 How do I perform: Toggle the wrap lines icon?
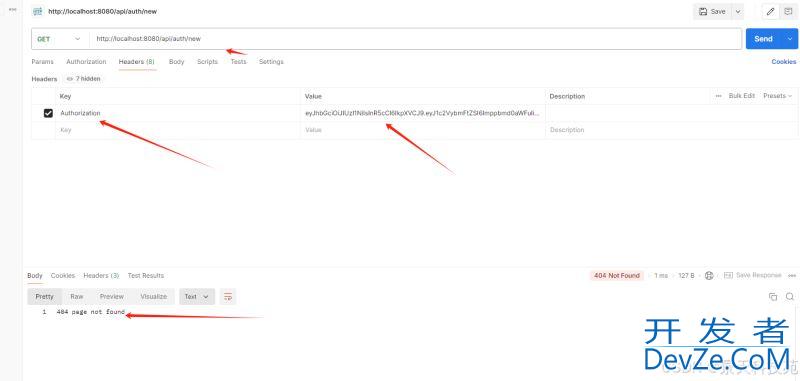(x=228, y=296)
